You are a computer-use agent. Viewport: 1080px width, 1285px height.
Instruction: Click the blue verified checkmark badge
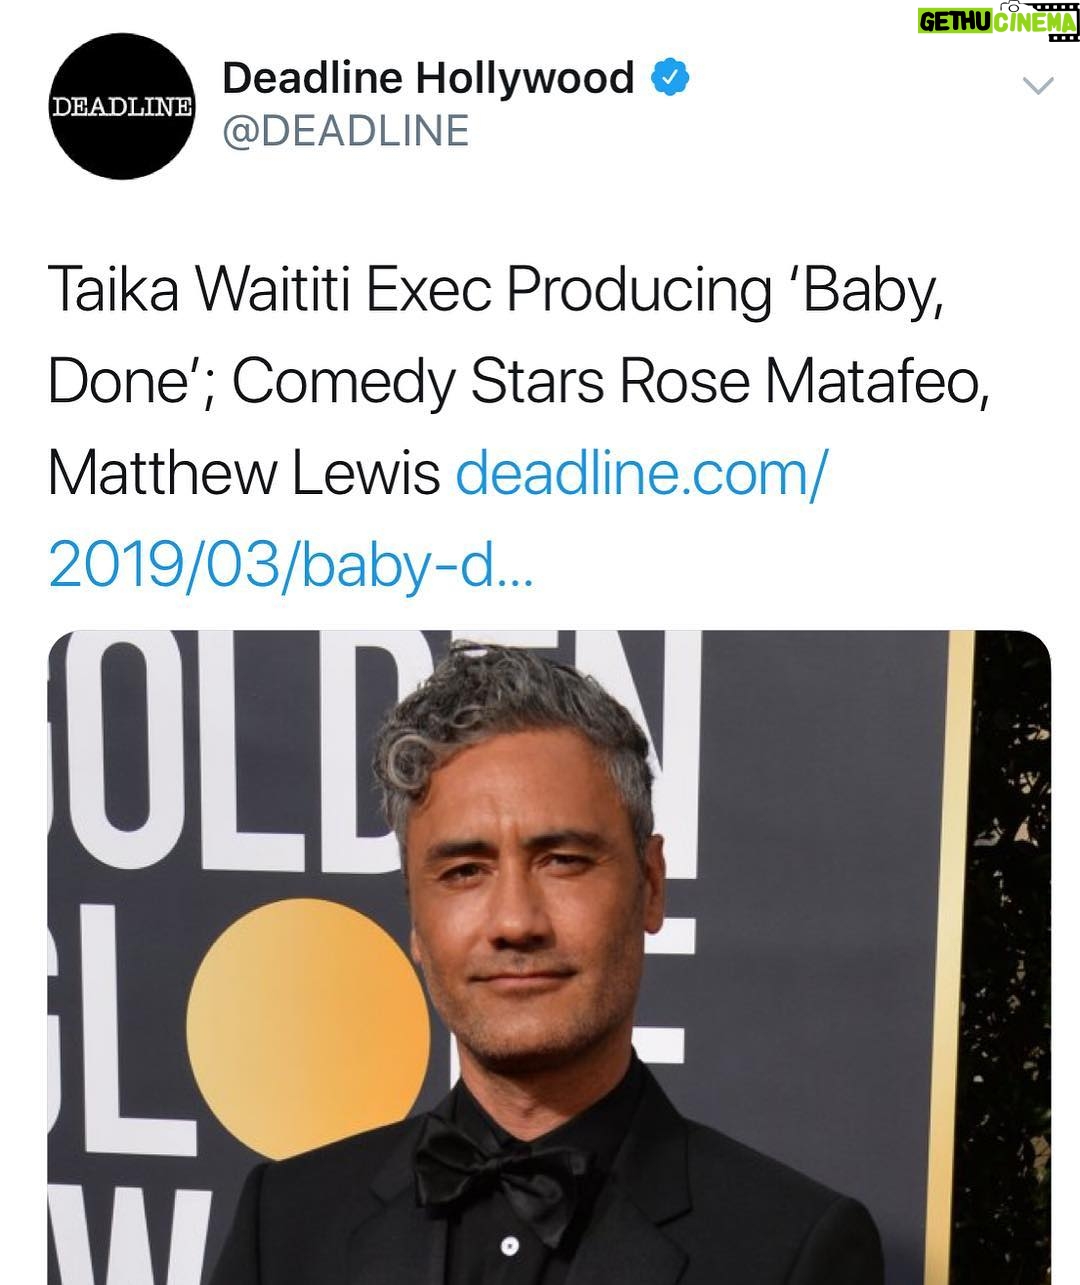tap(671, 77)
